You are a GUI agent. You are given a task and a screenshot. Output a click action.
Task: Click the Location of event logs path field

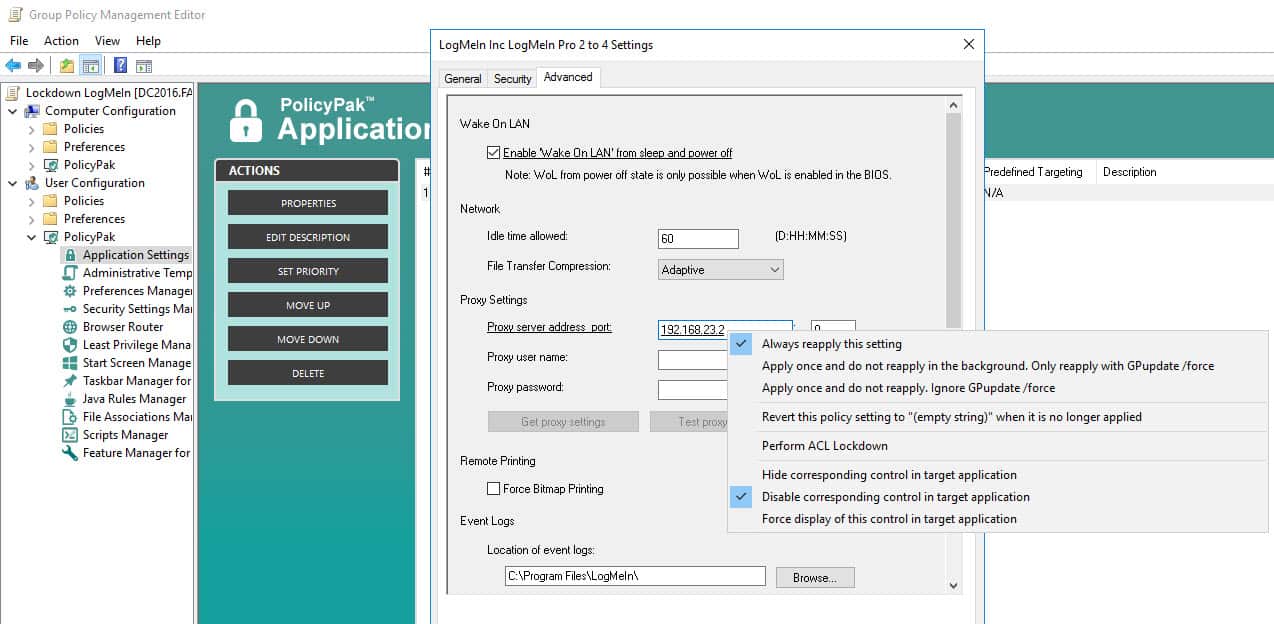pyautogui.click(x=635, y=576)
